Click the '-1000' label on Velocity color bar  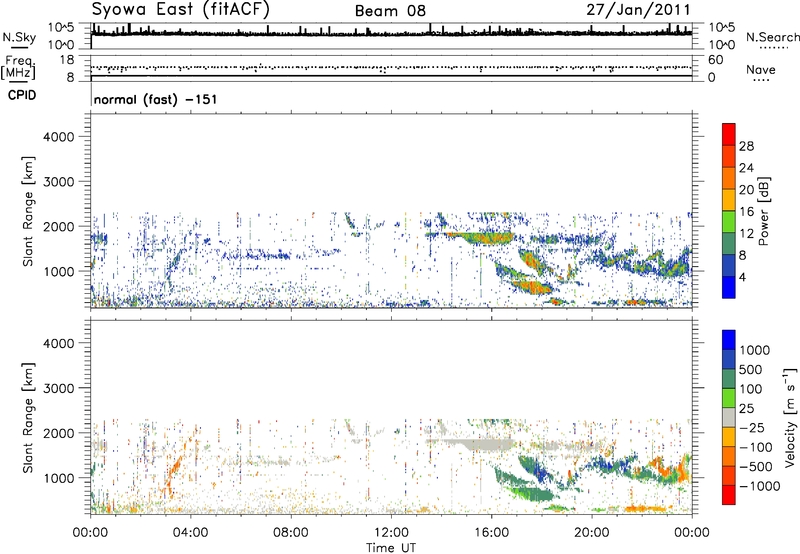click(x=760, y=486)
